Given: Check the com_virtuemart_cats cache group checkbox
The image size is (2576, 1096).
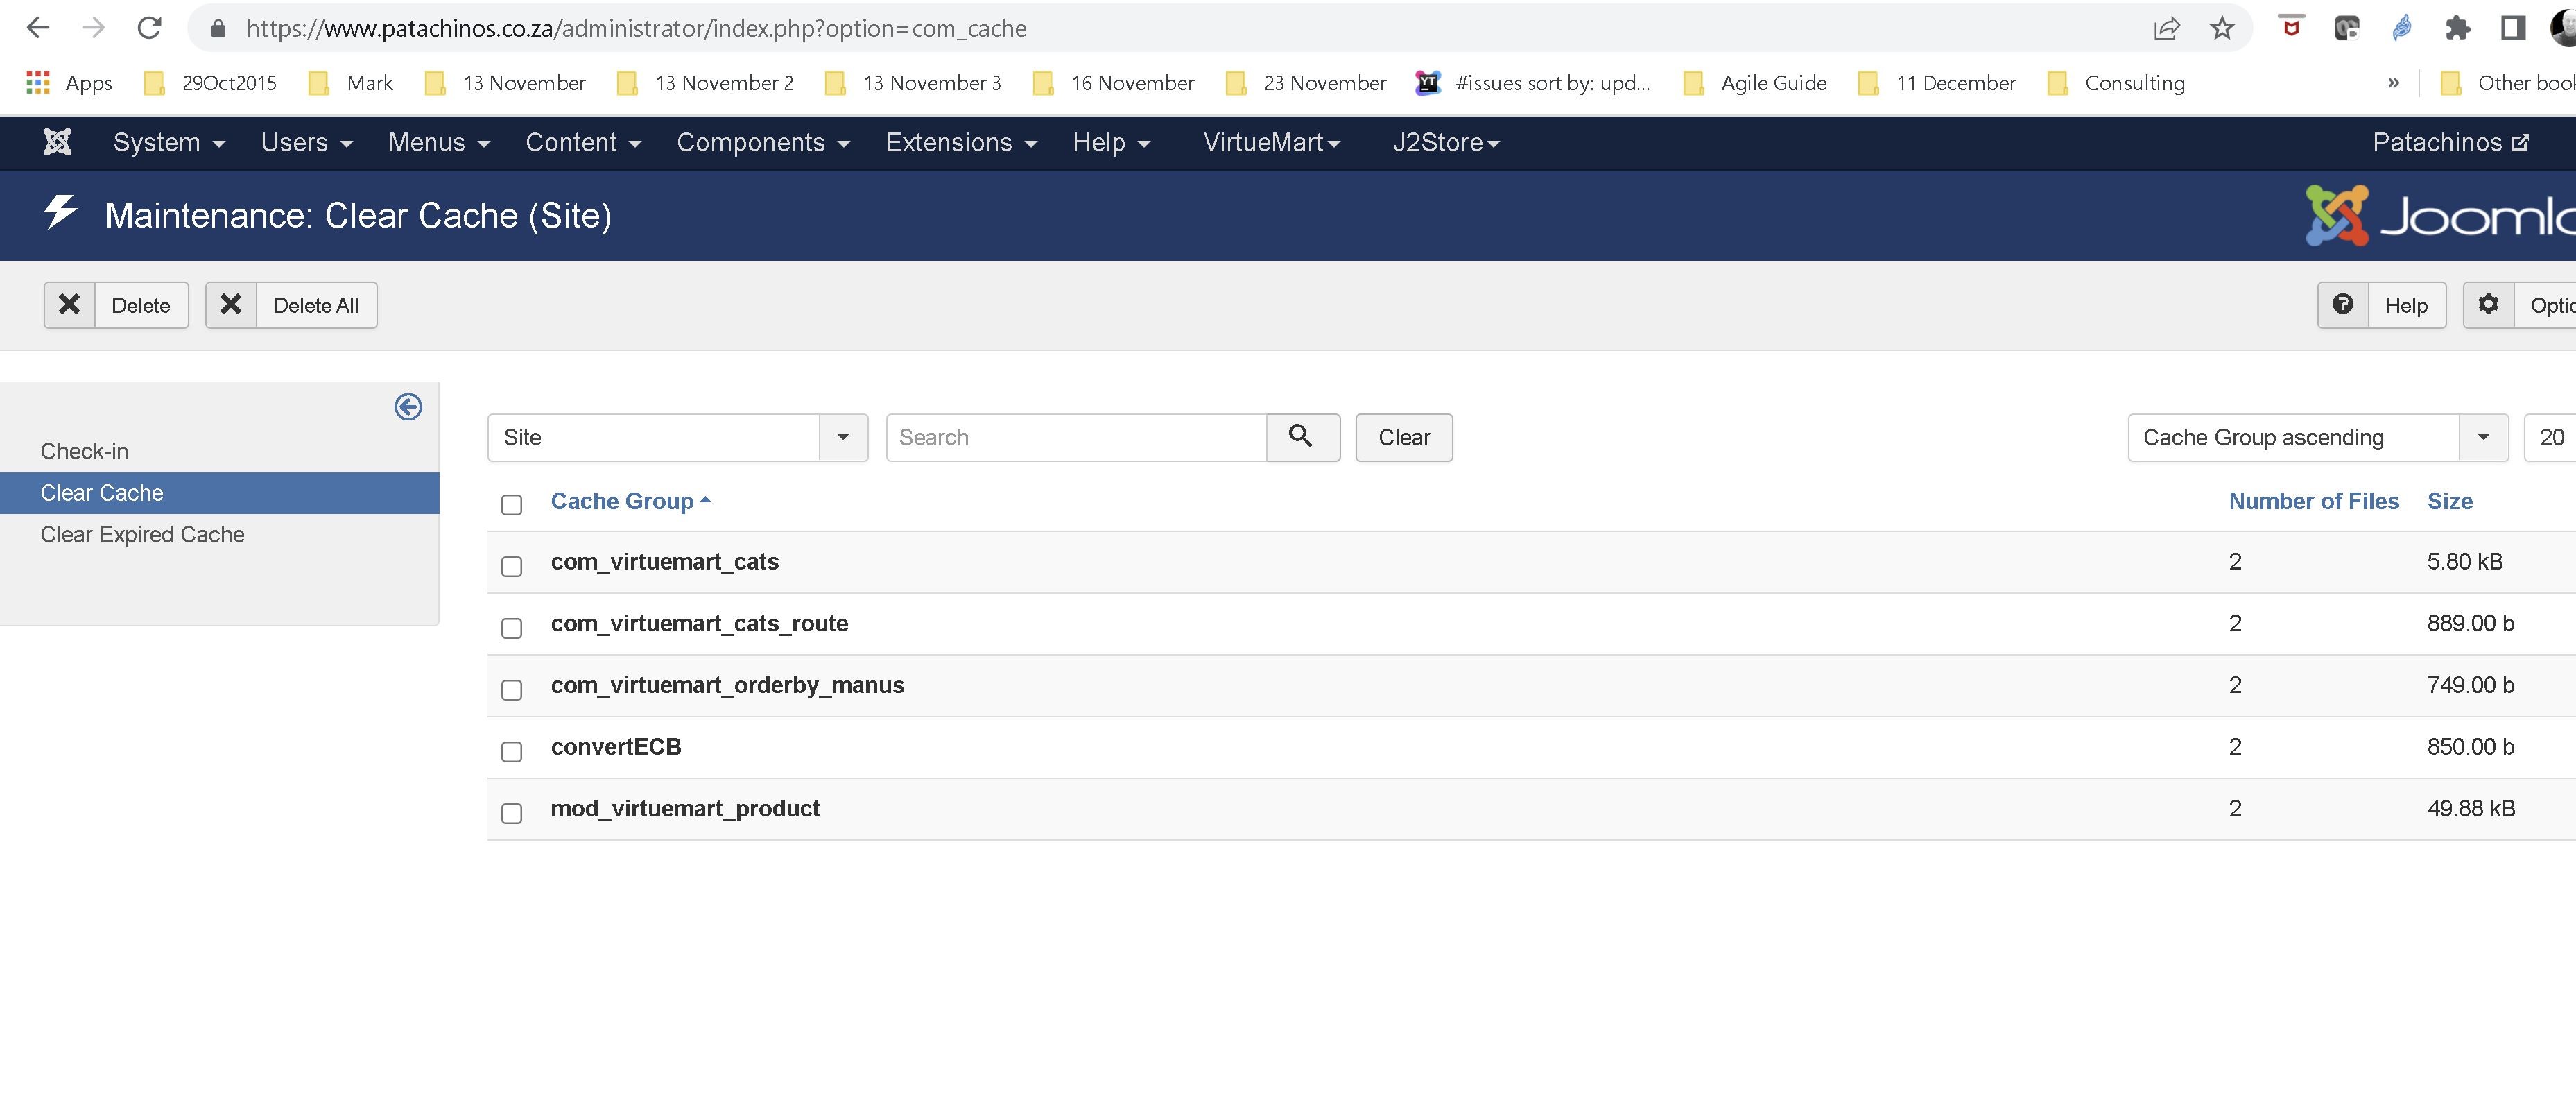Looking at the screenshot, I should click(512, 566).
